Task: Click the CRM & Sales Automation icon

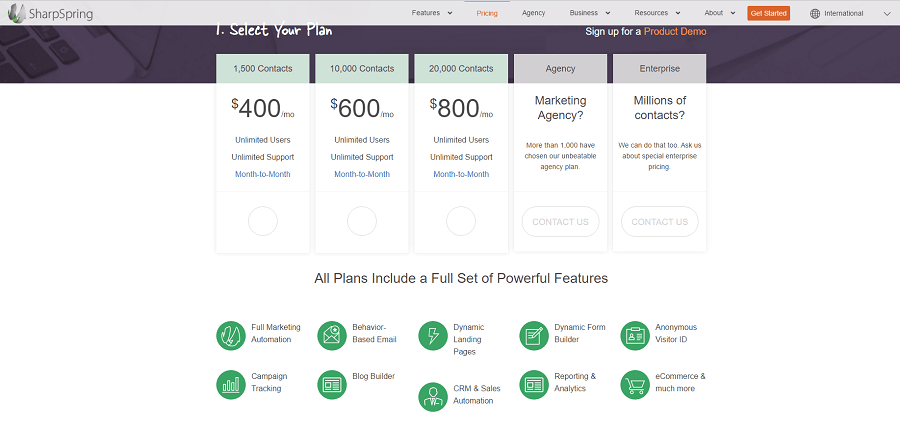Action: tap(433, 396)
